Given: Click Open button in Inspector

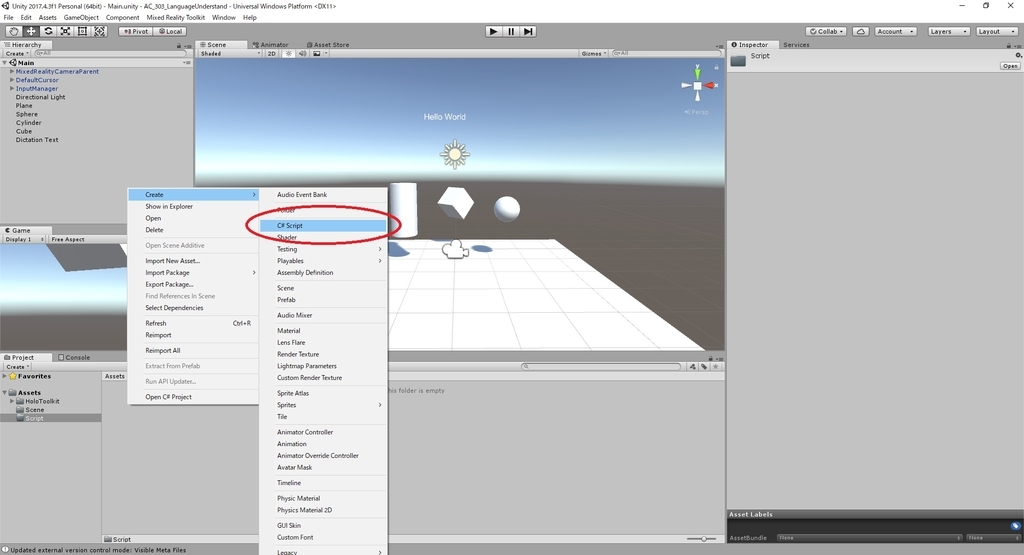Looking at the screenshot, I should (x=1010, y=66).
